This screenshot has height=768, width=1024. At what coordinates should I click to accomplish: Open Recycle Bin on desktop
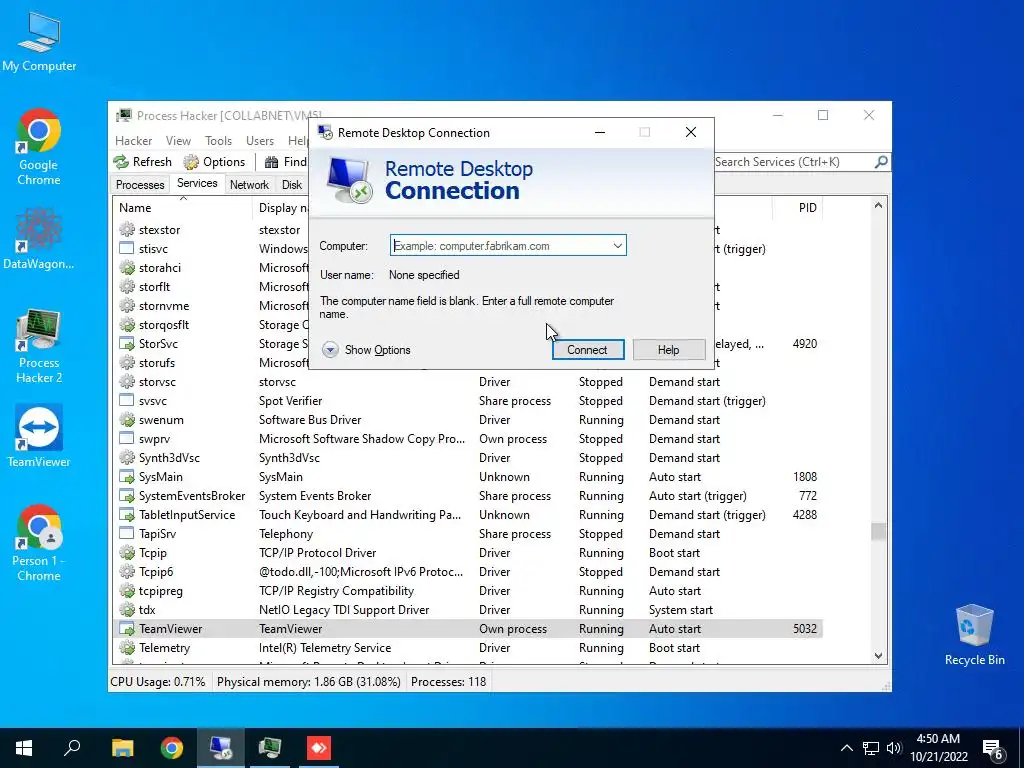click(974, 635)
